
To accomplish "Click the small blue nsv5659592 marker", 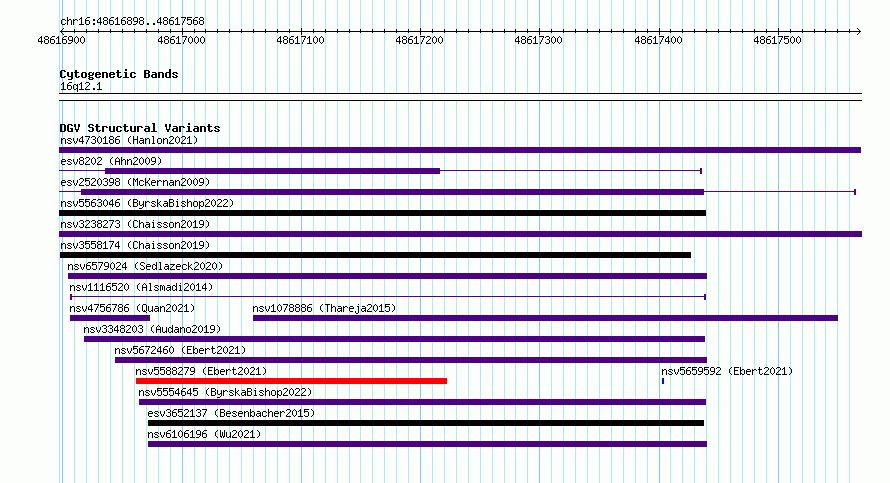I will pyautogui.click(x=662, y=381).
